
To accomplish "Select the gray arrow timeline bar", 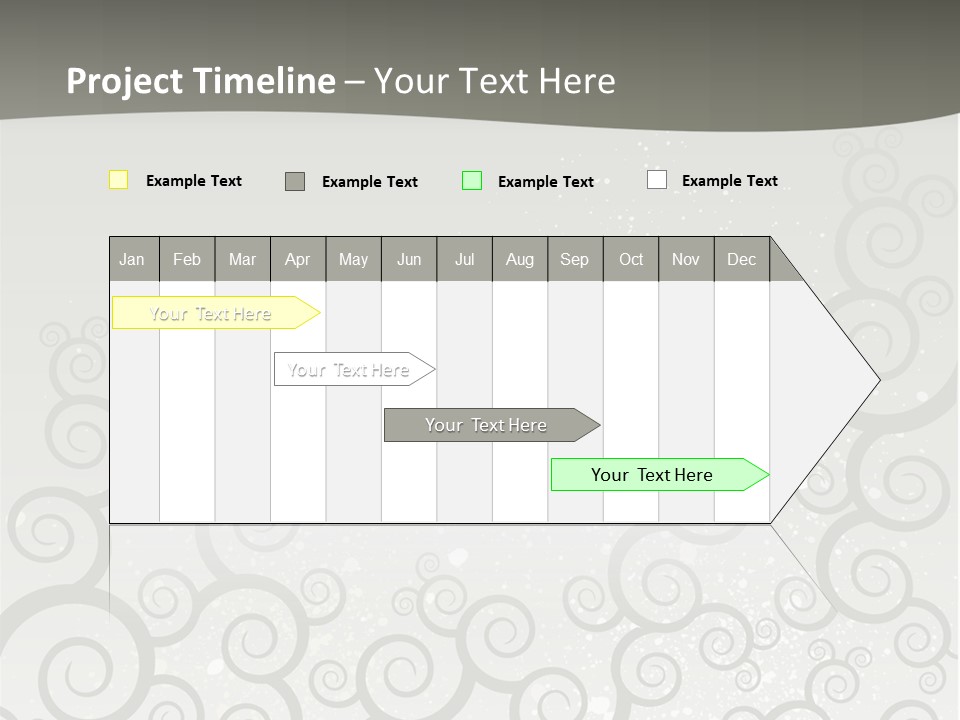I will pyautogui.click(x=486, y=425).
